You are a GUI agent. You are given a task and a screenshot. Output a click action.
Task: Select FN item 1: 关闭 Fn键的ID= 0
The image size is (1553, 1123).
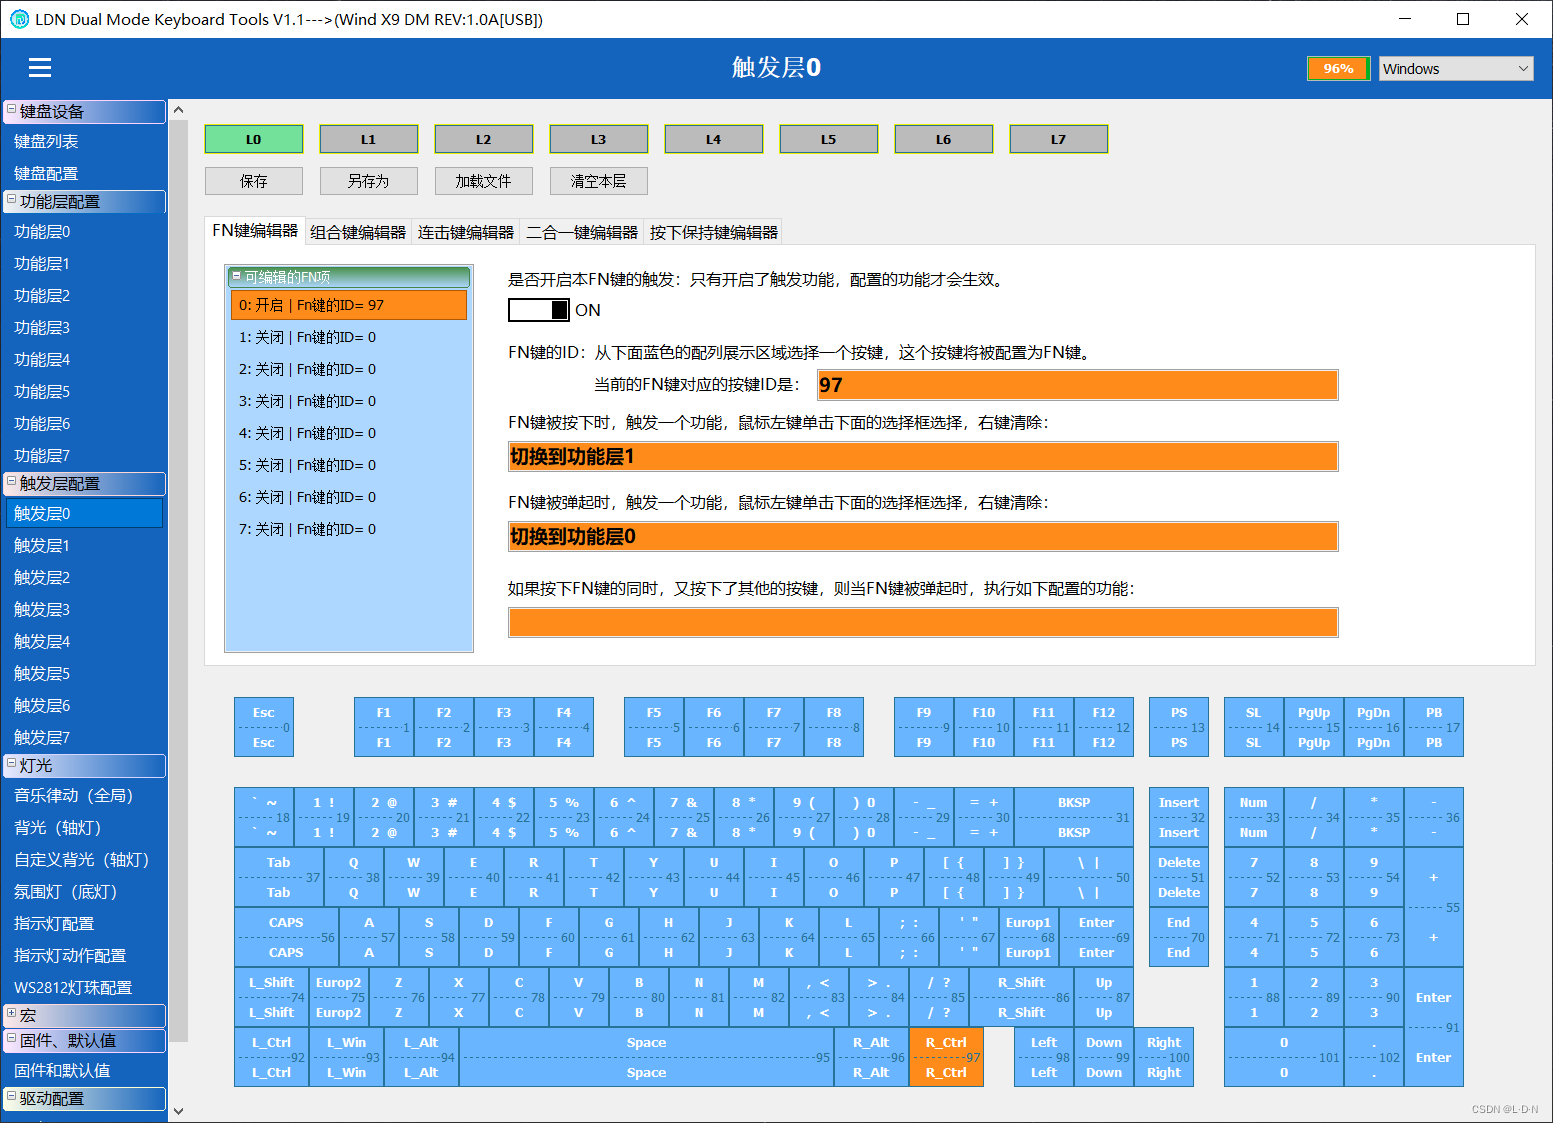(x=349, y=337)
